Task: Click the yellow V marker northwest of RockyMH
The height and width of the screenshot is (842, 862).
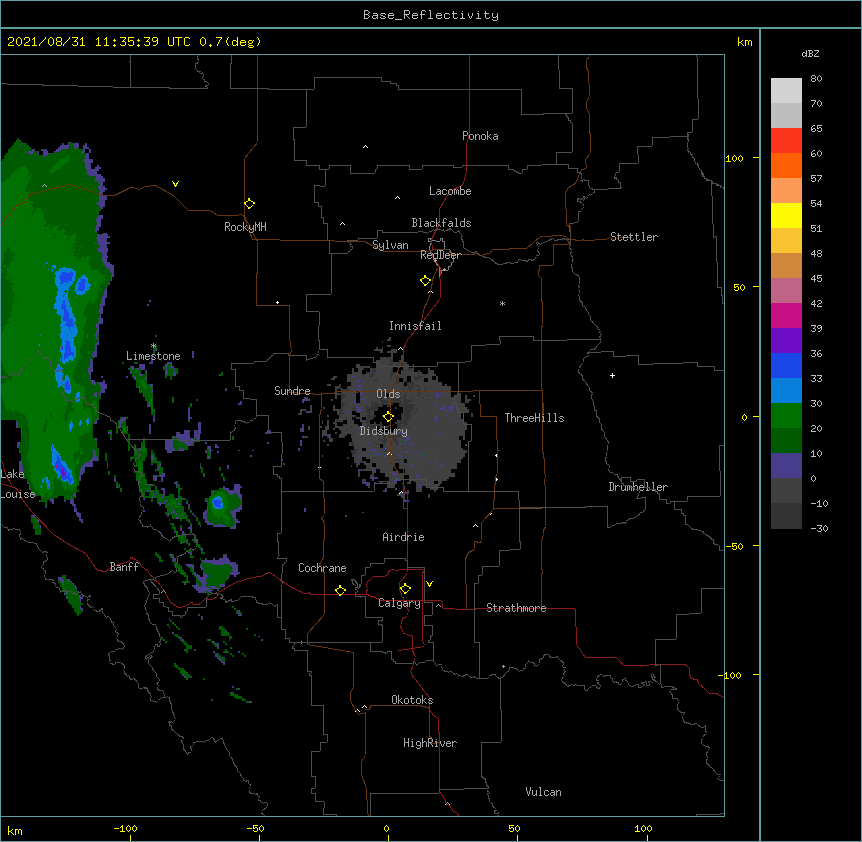Action: [x=175, y=184]
